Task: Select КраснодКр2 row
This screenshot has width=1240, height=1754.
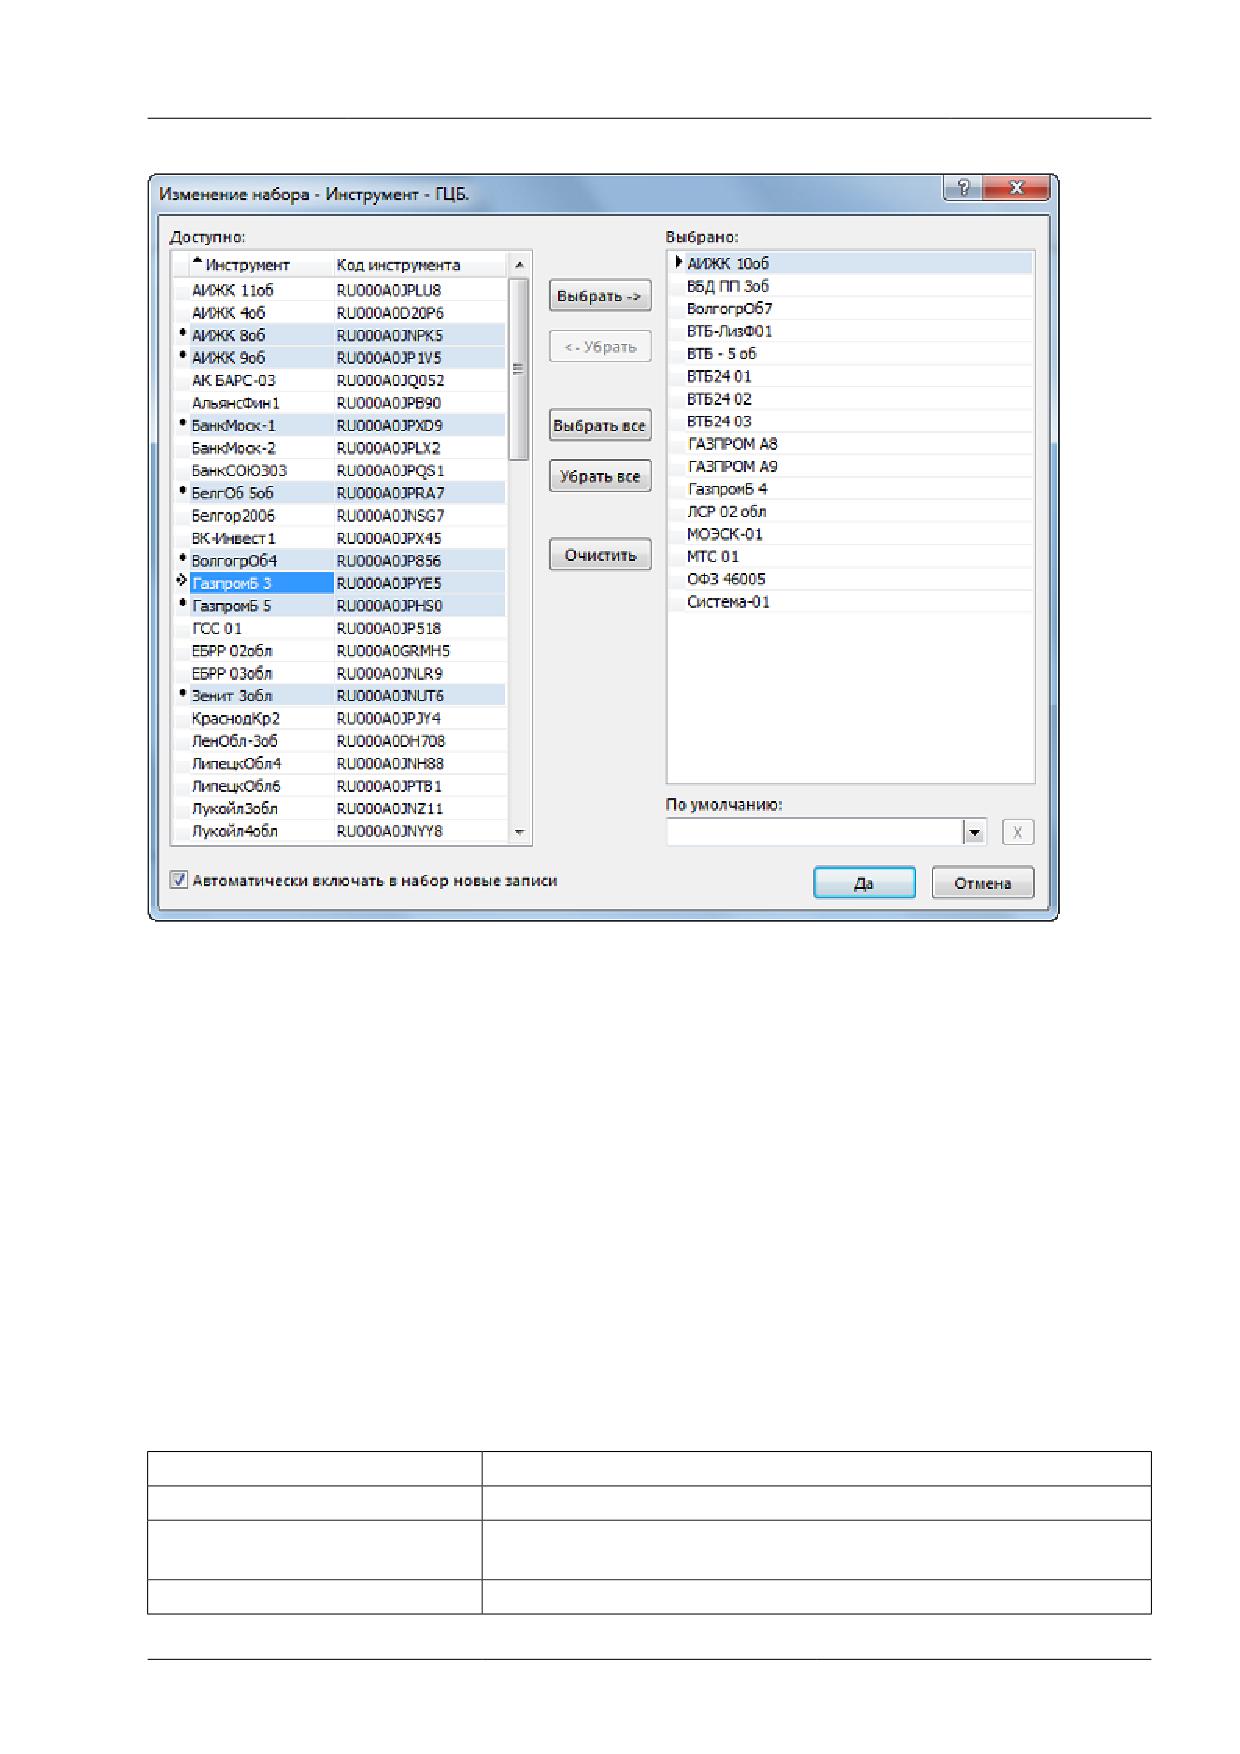Action: click(339, 718)
